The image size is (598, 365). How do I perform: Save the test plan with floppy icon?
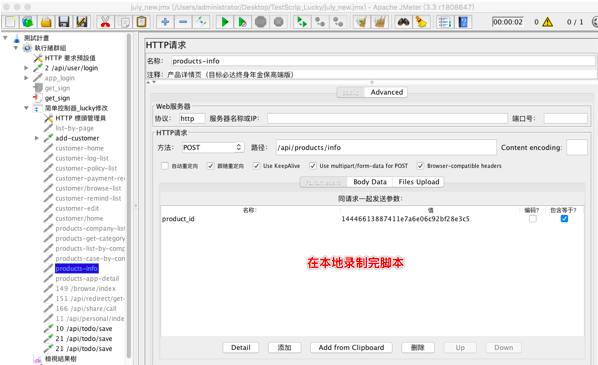pos(64,22)
